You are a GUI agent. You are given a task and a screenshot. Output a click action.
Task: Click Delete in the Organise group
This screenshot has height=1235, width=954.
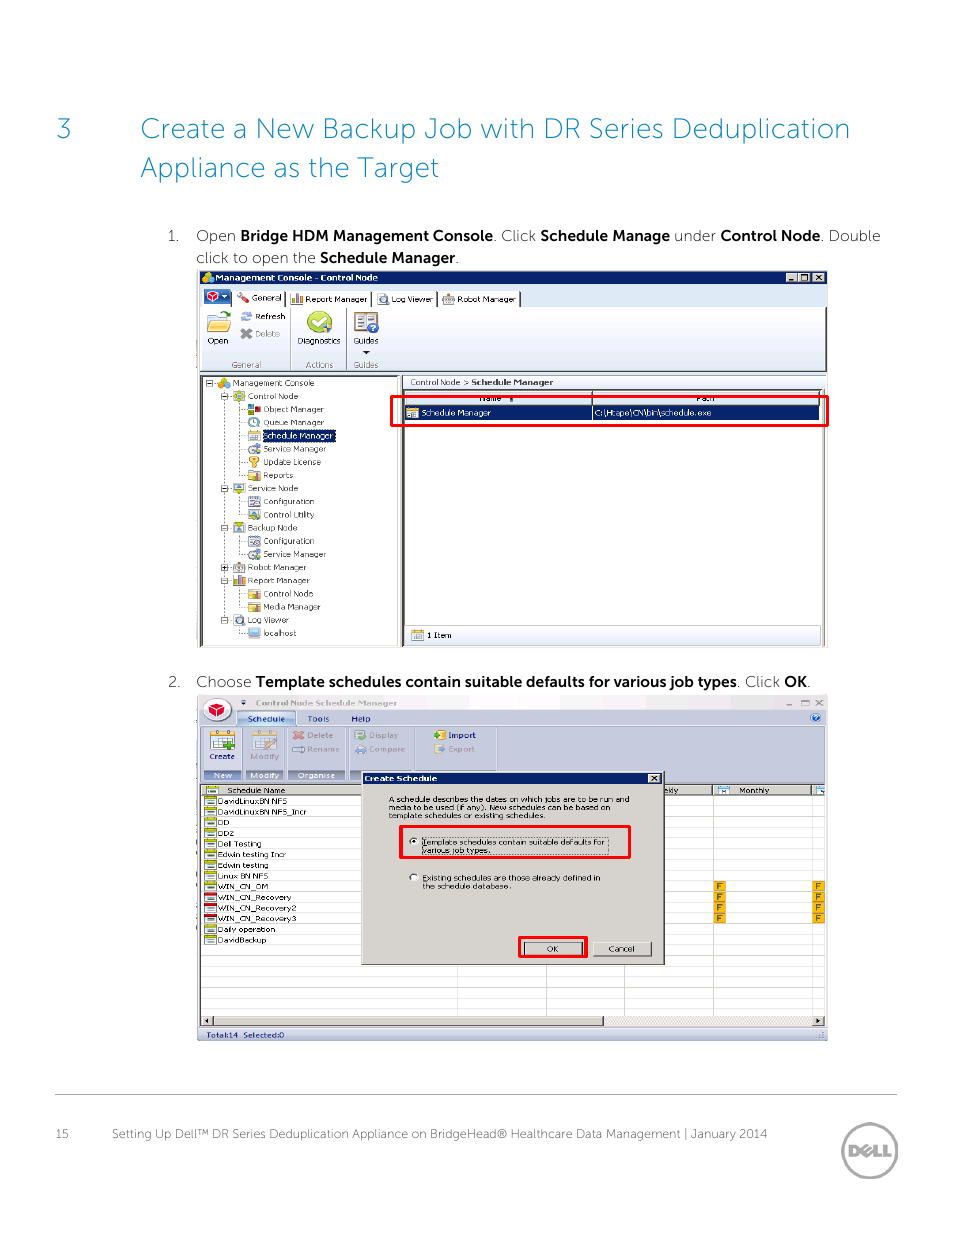click(313, 735)
